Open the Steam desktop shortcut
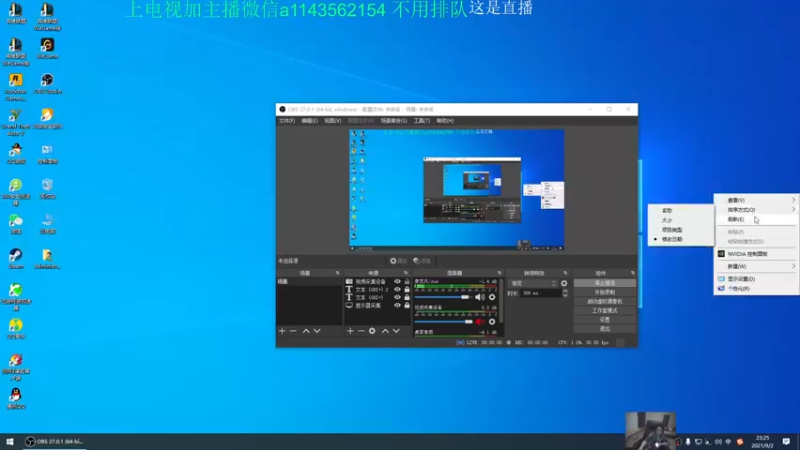This screenshot has height=450, width=800. [16, 259]
